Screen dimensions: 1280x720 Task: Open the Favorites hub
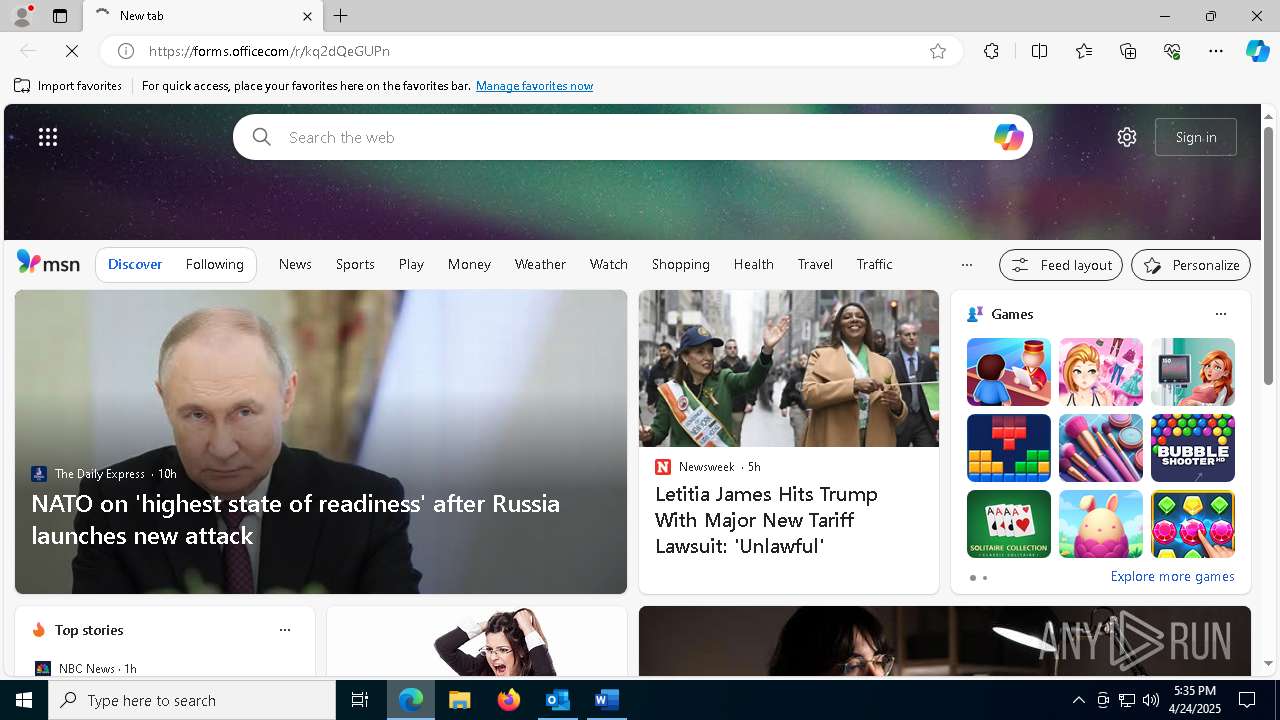click(1084, 51)
